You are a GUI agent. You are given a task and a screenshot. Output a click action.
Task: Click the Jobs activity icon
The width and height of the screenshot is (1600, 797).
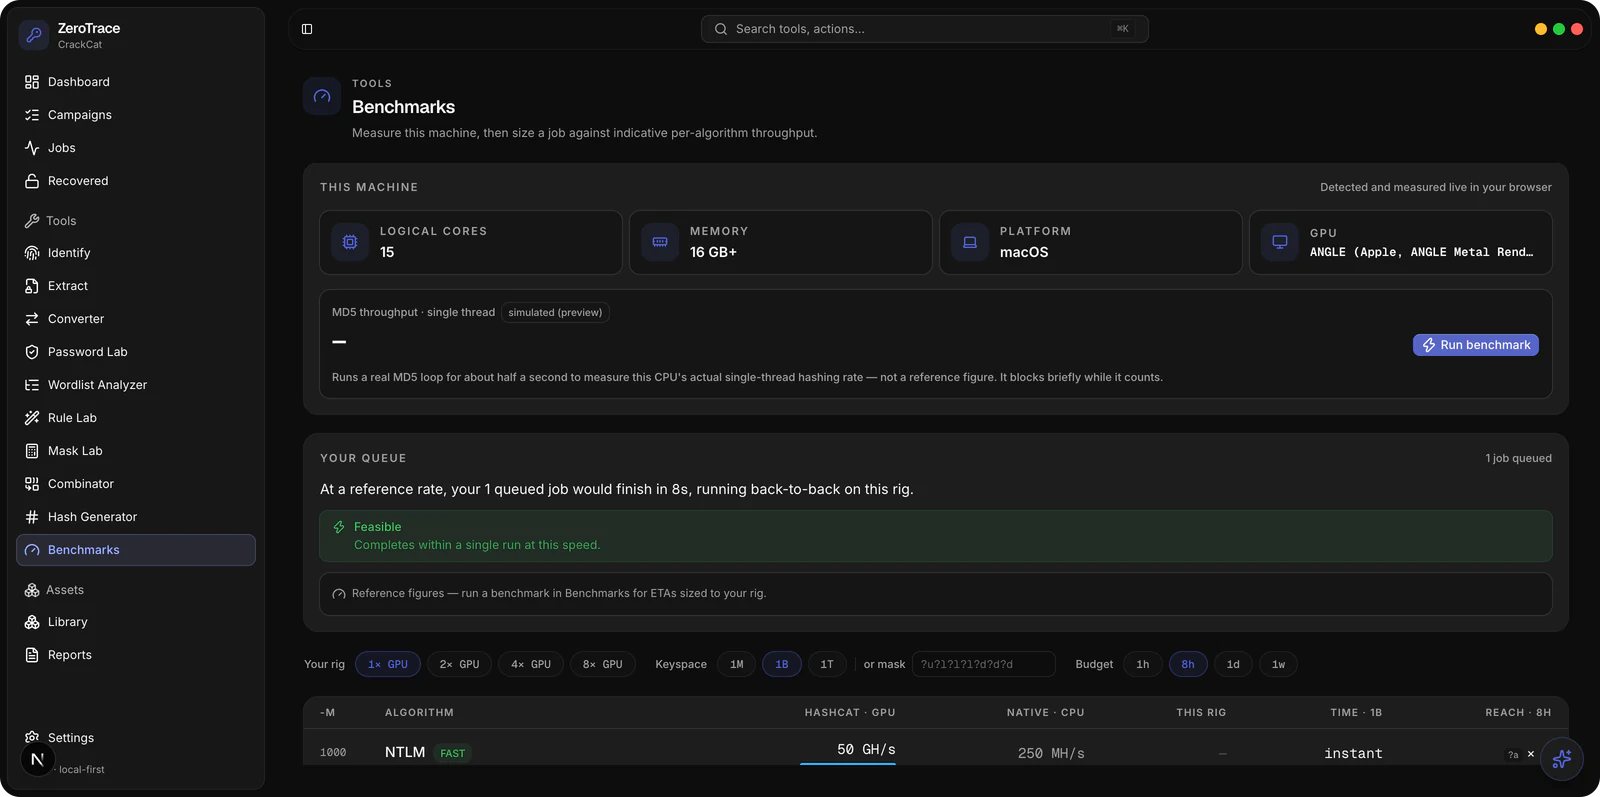point(32,148)
